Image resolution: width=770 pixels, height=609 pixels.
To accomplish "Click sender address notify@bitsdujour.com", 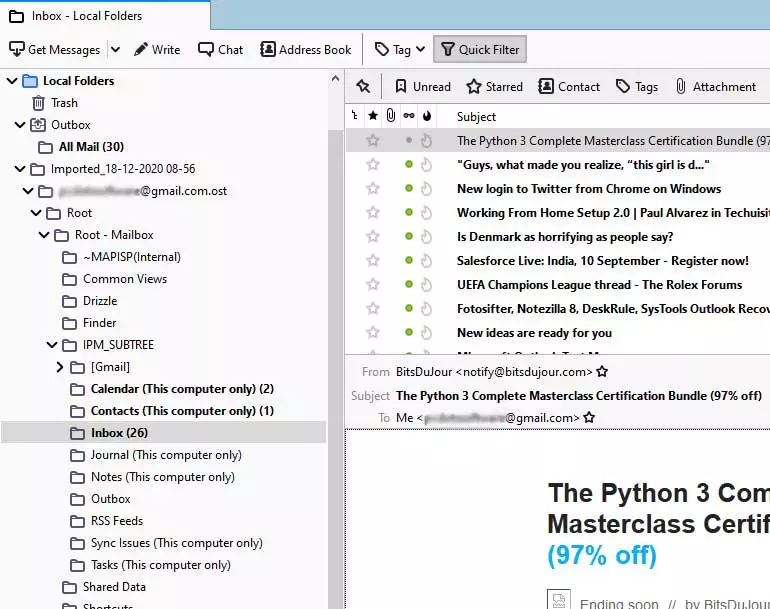I will 524,372.
